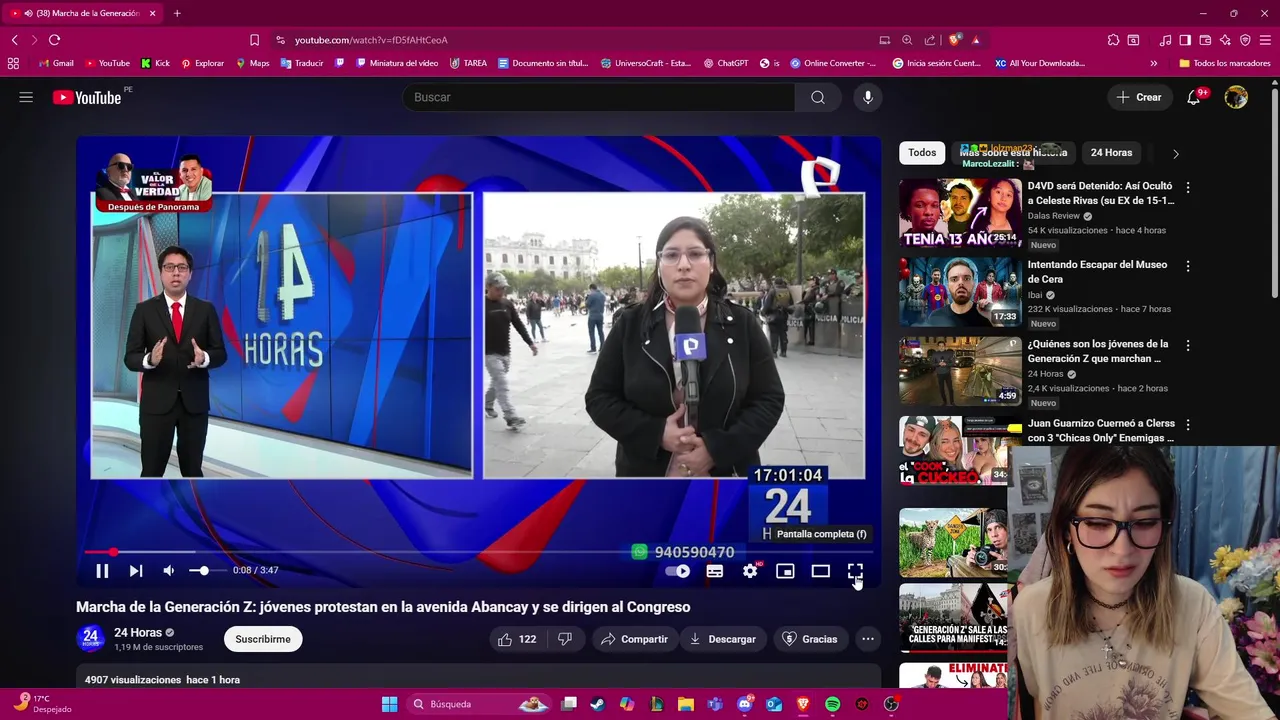This screenshot has height=720, width=1280.
Task: Open 24 Horas channel avatar
Action: tap(91, 638)
